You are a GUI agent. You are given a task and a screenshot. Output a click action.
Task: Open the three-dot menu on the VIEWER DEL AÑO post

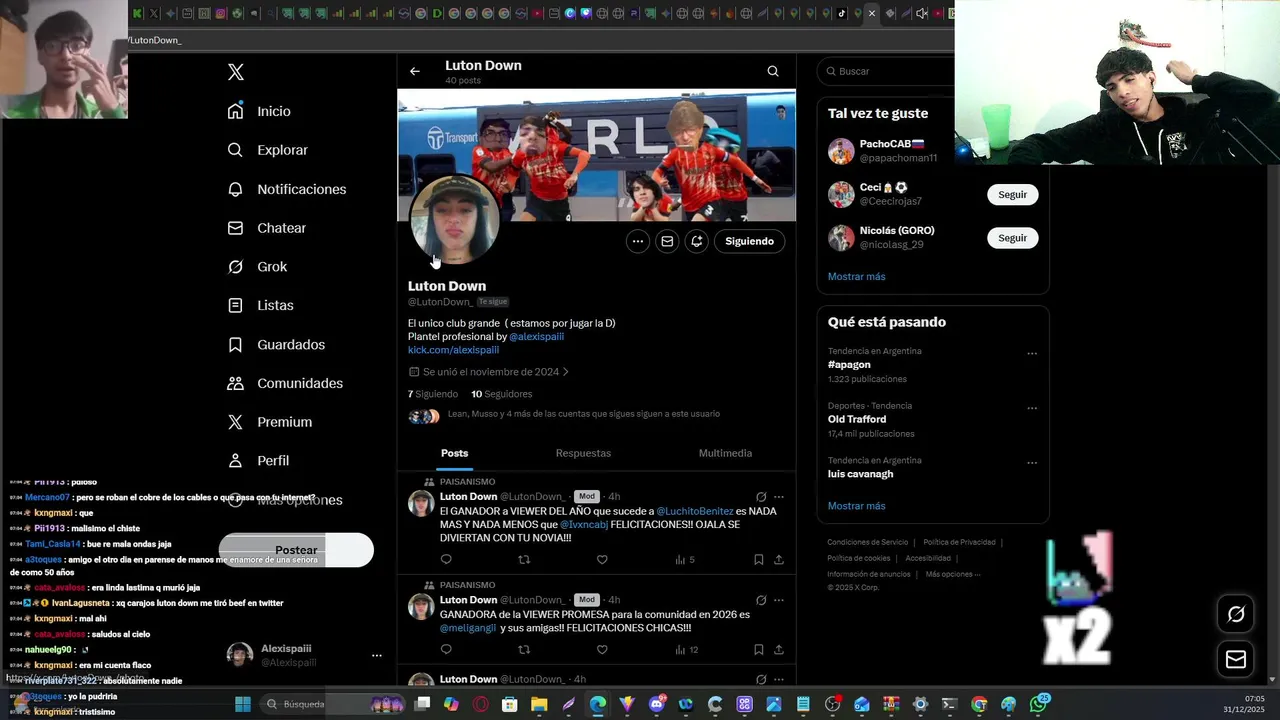coord(779,497)
